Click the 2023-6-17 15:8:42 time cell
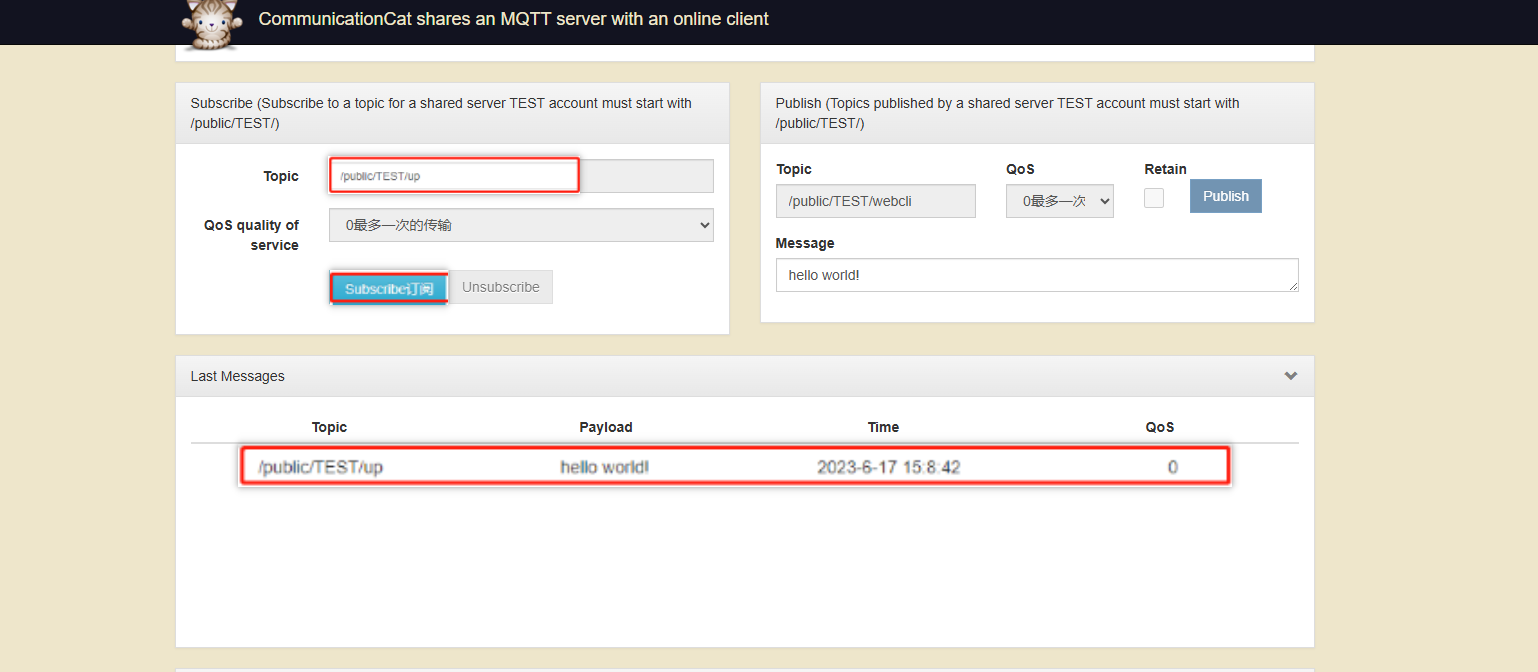The width and height of the screenshot is (1538, 672). 889,467
